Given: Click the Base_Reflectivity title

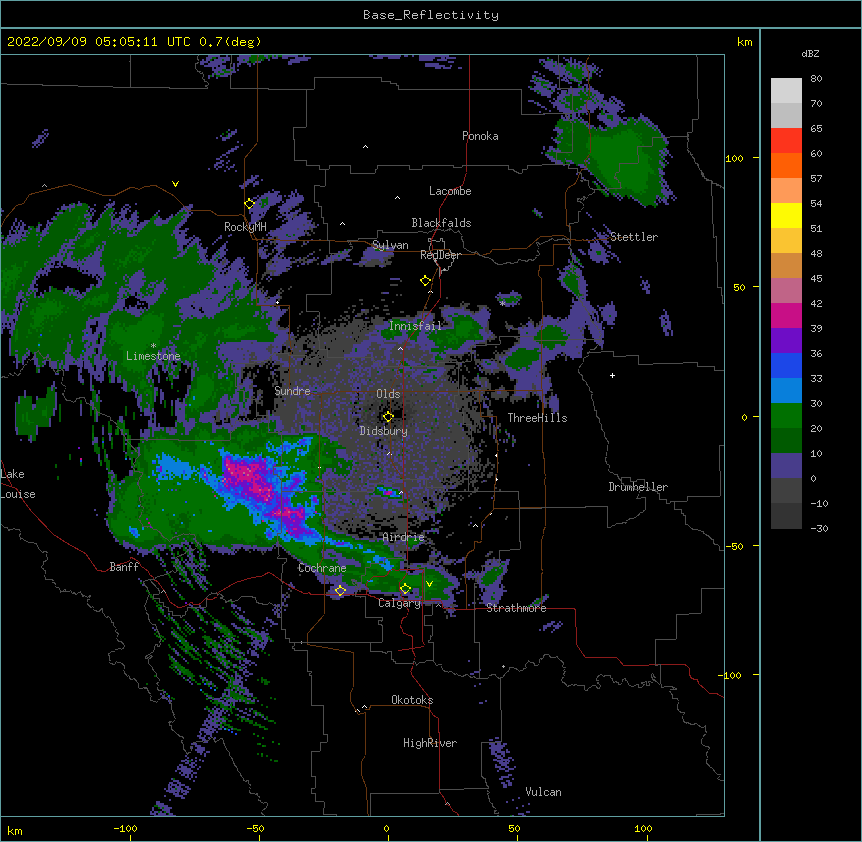Looking at the screenshot, I should 431,15.
